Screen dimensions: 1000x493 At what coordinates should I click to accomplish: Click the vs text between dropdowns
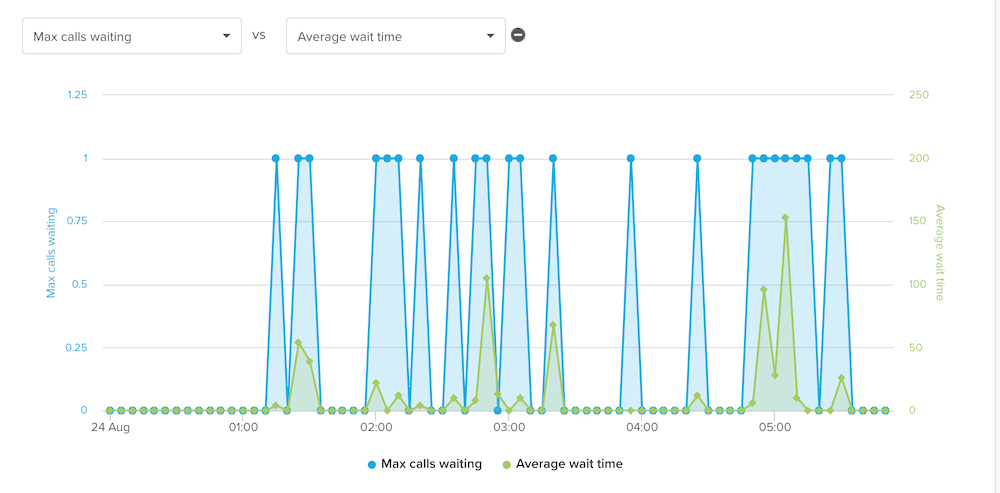coord(258,35)
